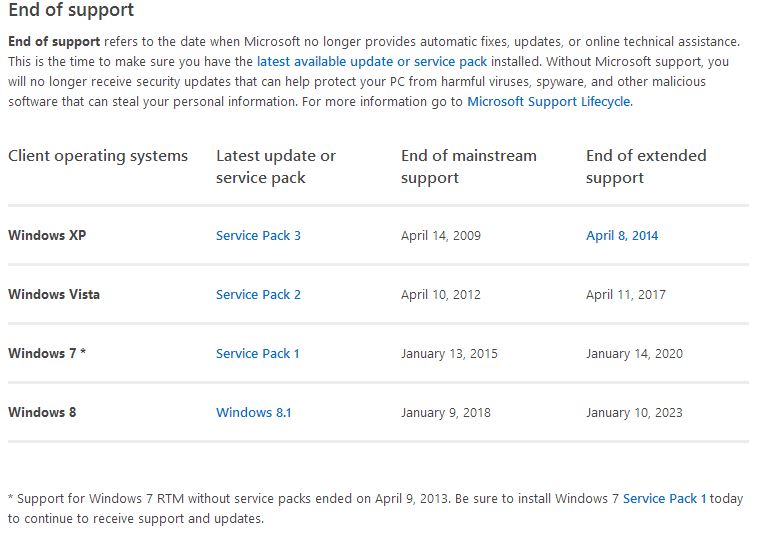Click the January 14, 2020 extended support date

coord(635,354)
